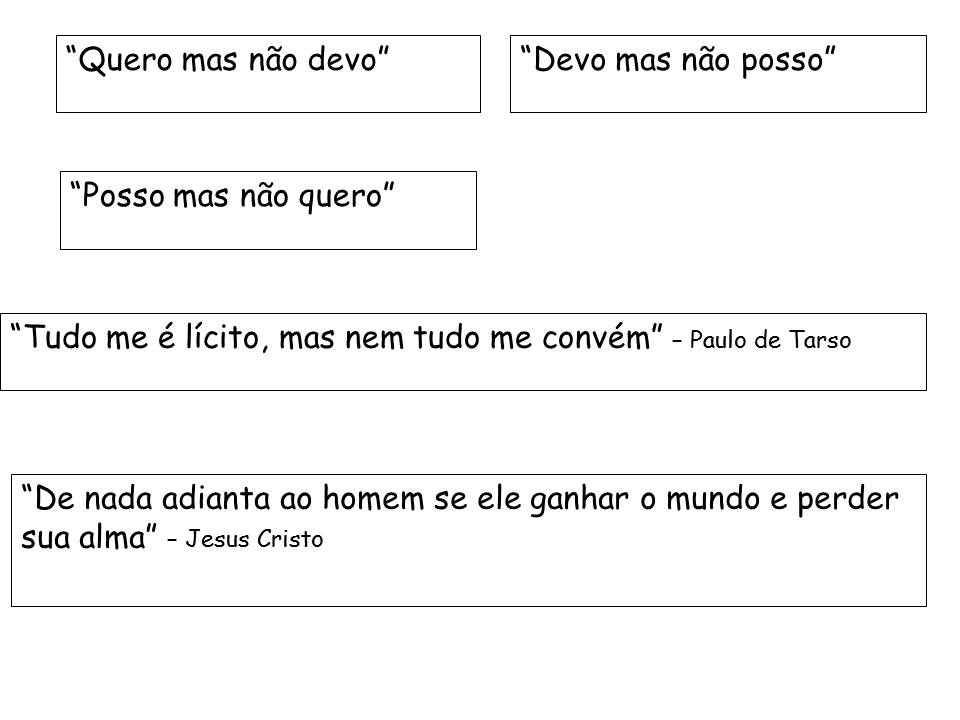This screenshot has height=720, width=960.
Task: Click the word "devo" ending the first quote
Action: point(342,60)
